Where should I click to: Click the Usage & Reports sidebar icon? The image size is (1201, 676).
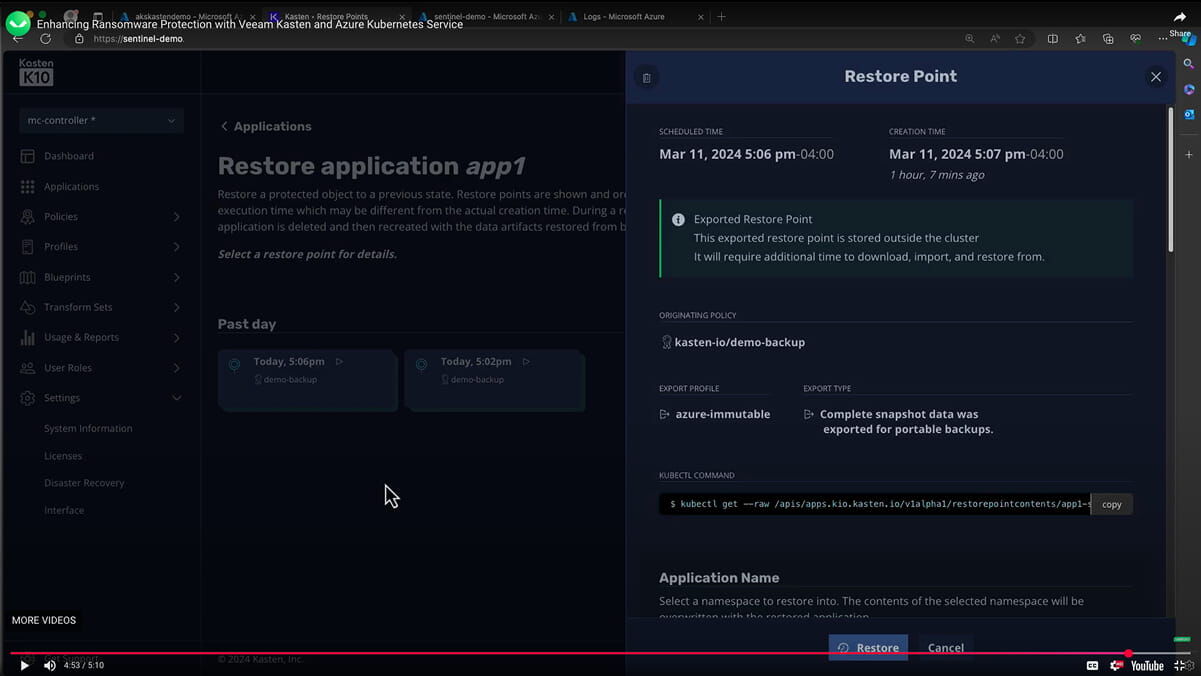point(27,338)
